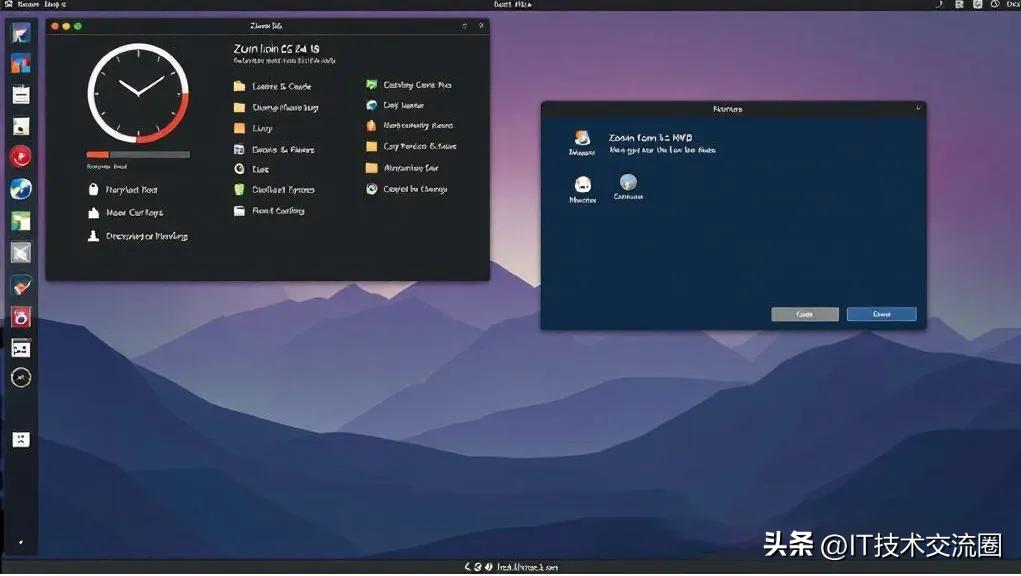Click the small corner icon in blue dialog titlebar
This screenshot has width=1021, height=576.
[x=918, y=108]
